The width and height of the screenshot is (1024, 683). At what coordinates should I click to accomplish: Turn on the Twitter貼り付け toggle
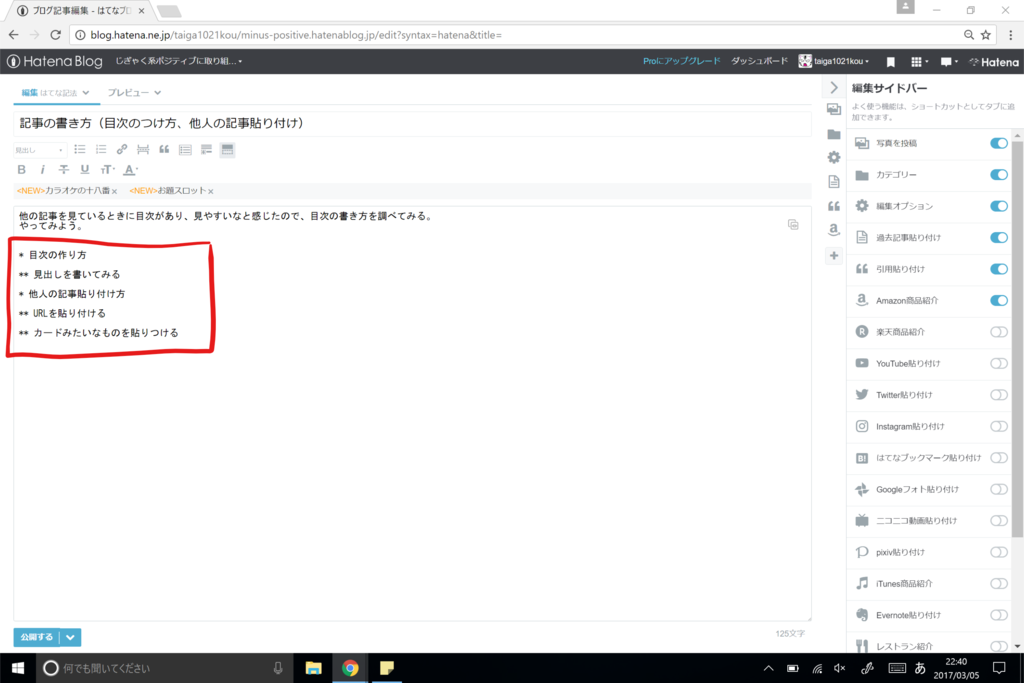998,395
